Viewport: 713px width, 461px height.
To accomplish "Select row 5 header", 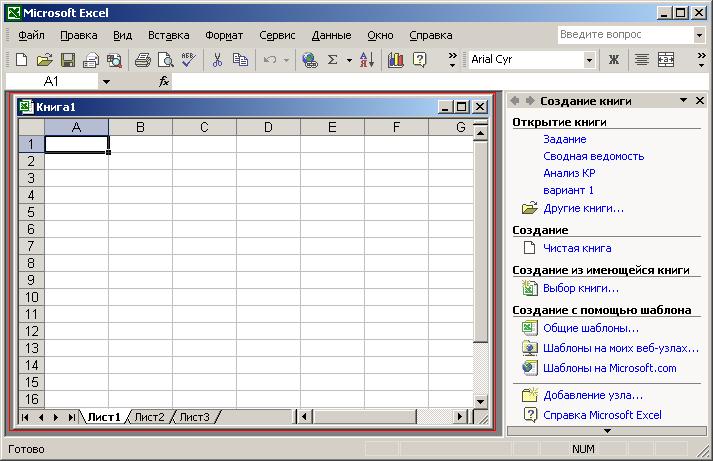I will (31, 212).
